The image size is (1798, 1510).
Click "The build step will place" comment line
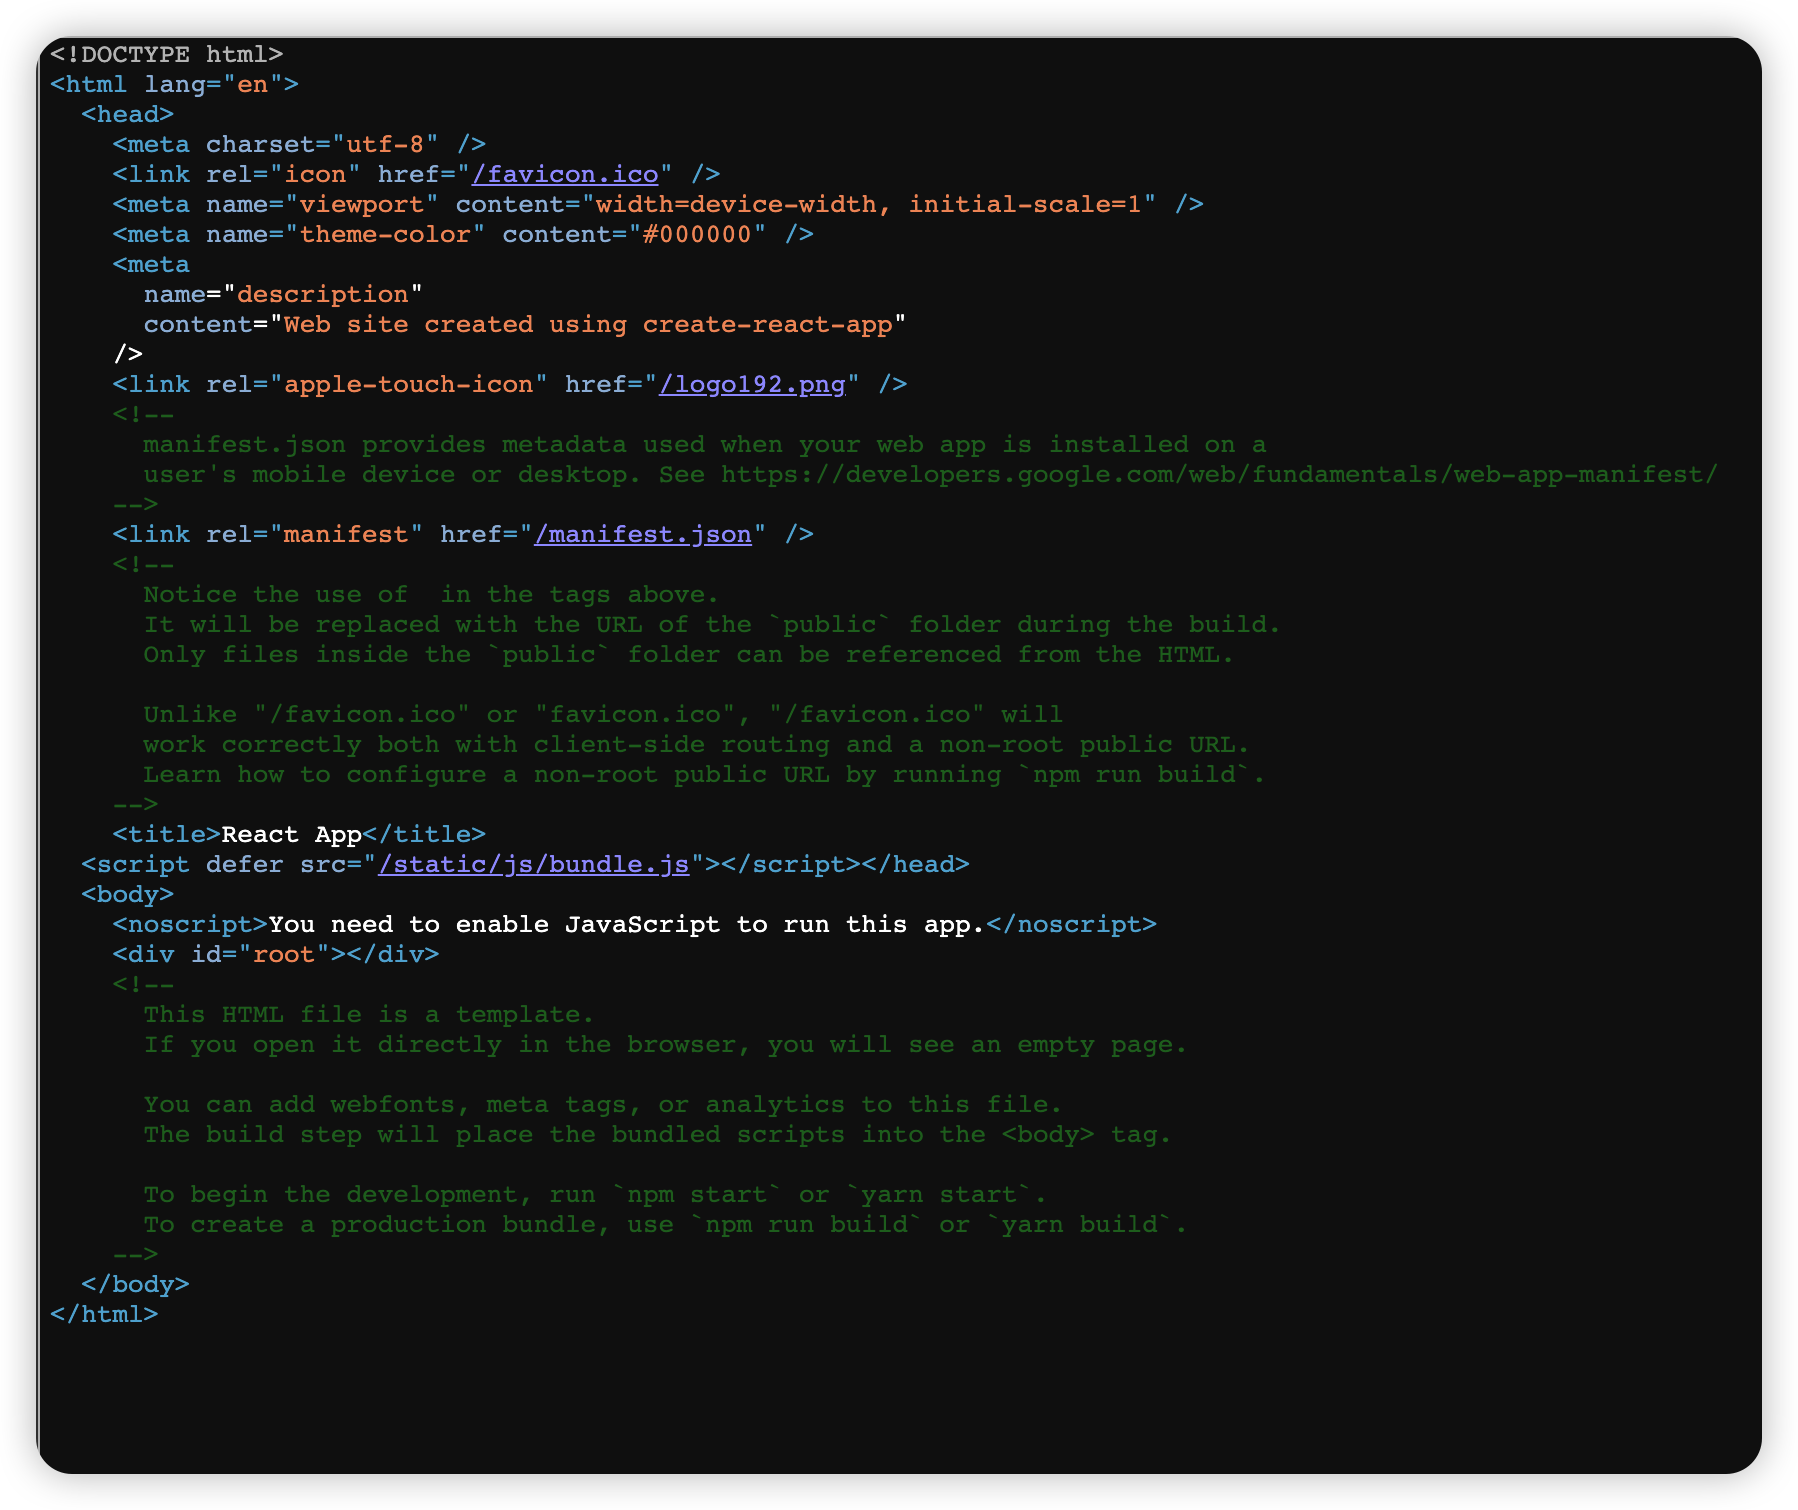point(658,1134)
